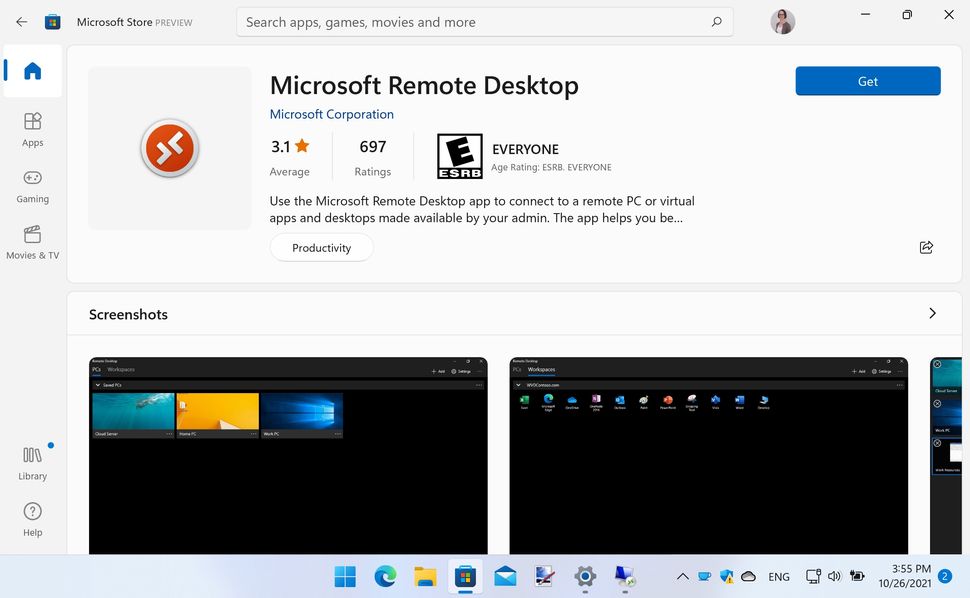
Task: Switch the ENG input language
Action: (779, 576)
